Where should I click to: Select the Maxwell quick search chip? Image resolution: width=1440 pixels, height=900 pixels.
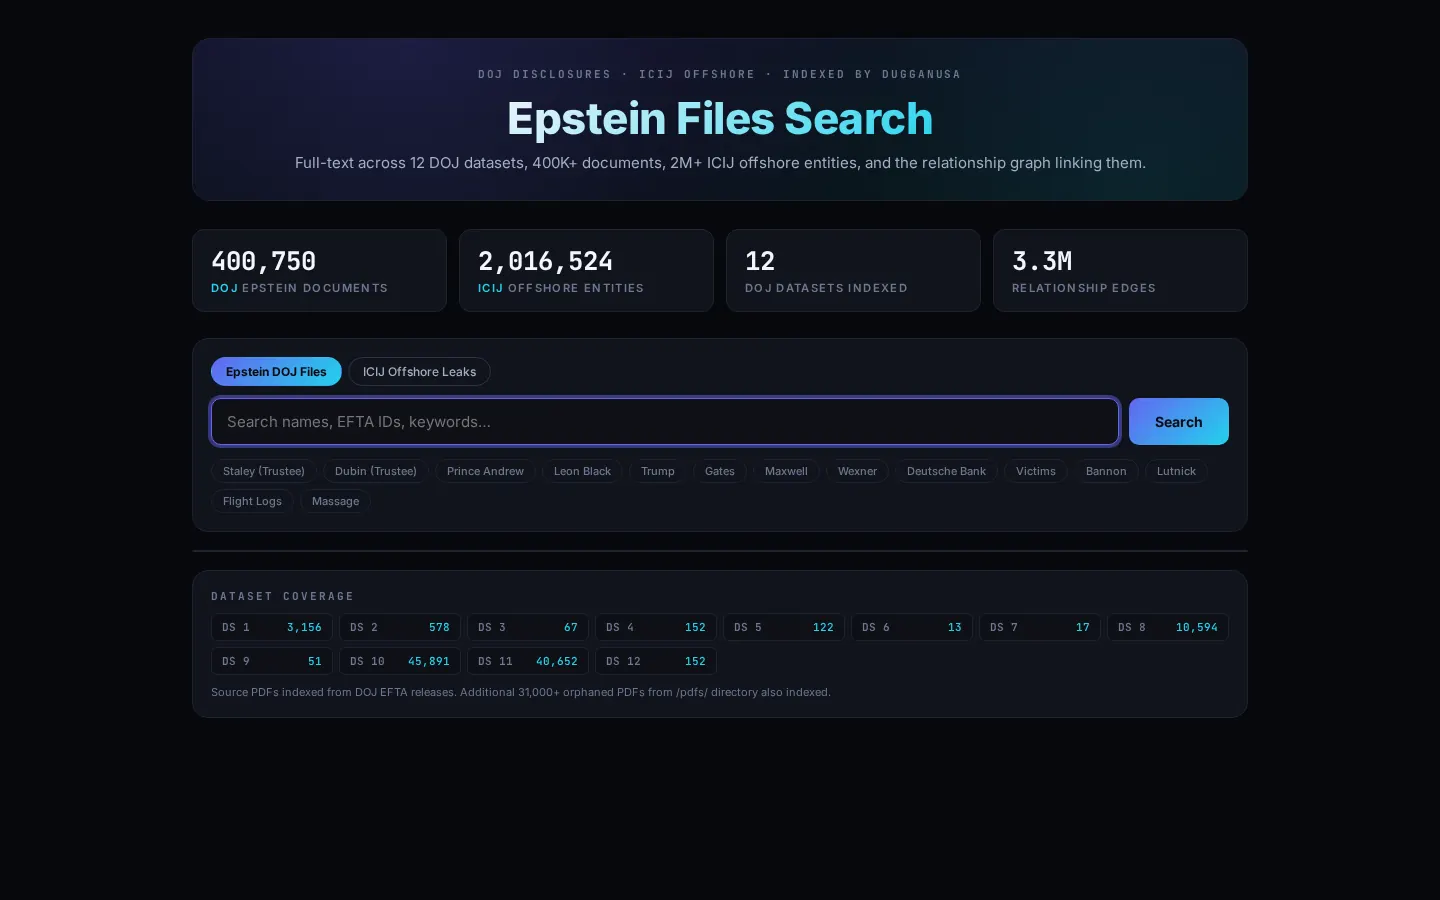786,471
